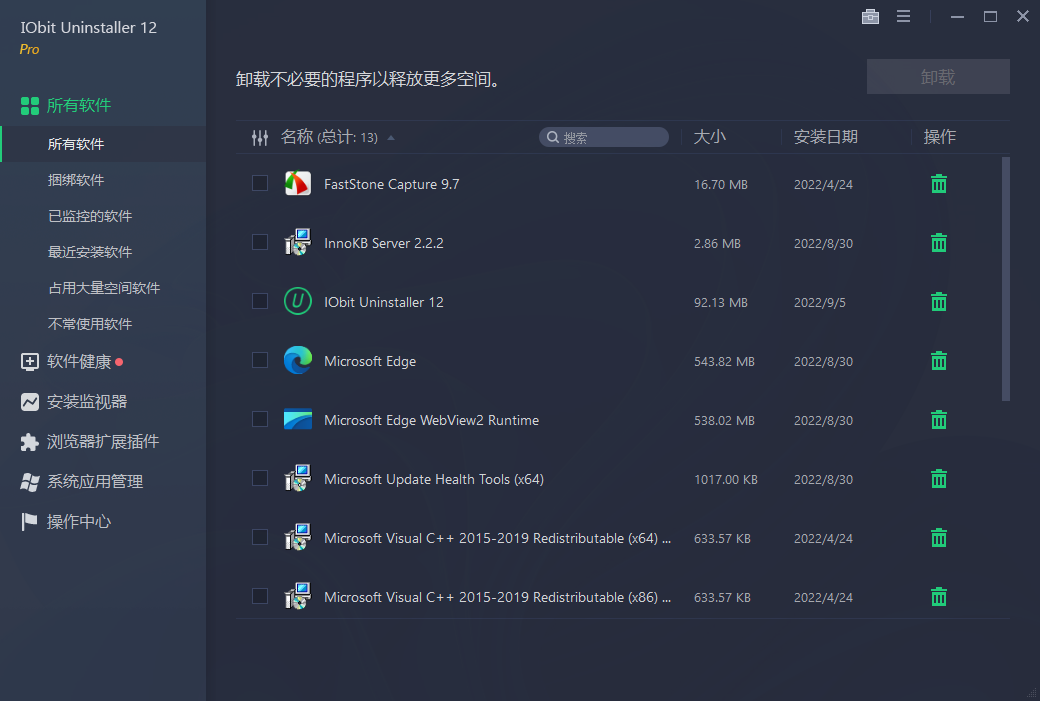Open 浏览器扩展插件 section

[90, 442]
